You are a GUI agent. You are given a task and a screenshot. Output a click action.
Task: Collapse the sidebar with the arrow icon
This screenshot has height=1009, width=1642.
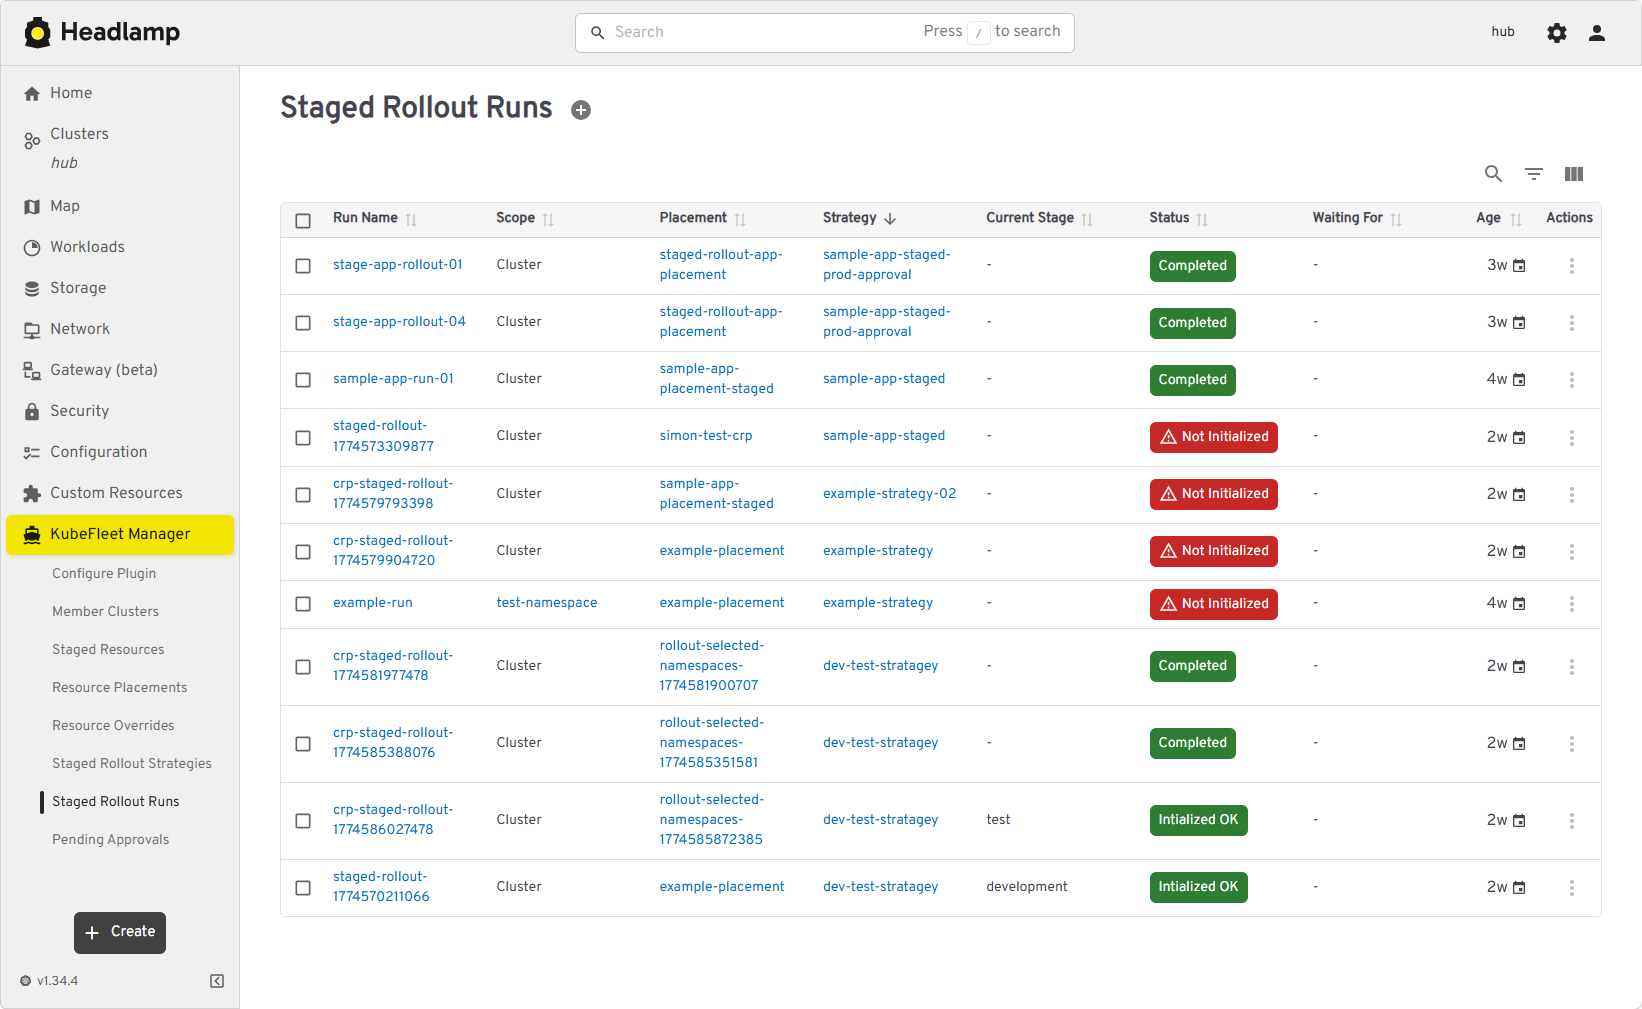(x=217, y=981)
